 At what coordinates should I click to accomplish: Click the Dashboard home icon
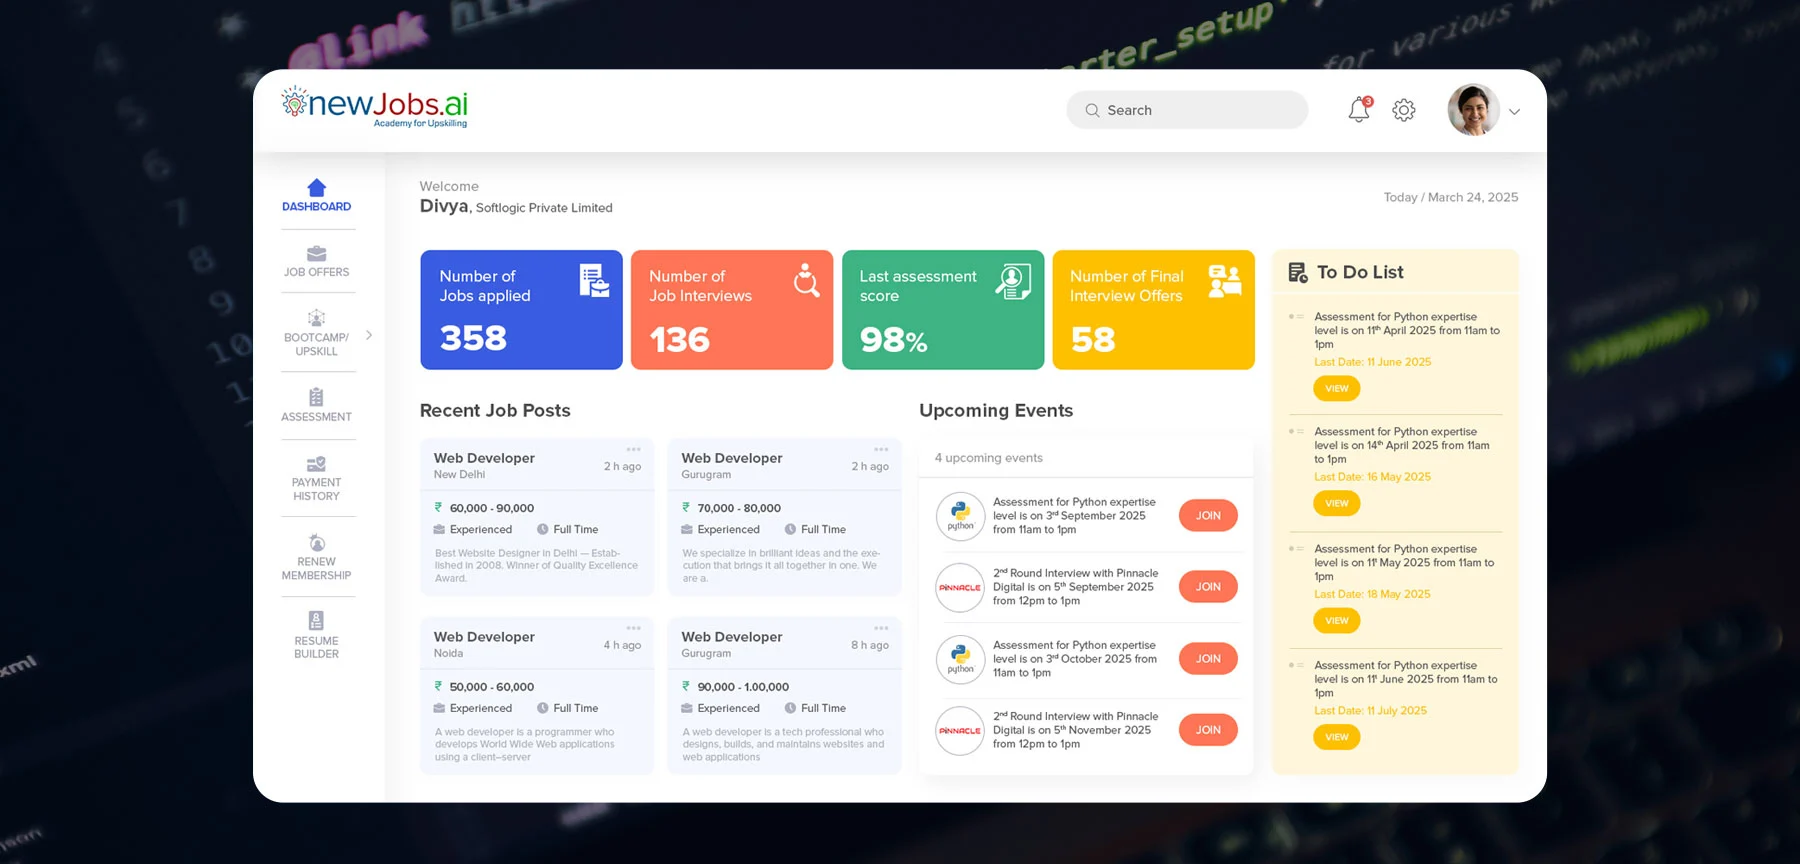pos(316,188)
